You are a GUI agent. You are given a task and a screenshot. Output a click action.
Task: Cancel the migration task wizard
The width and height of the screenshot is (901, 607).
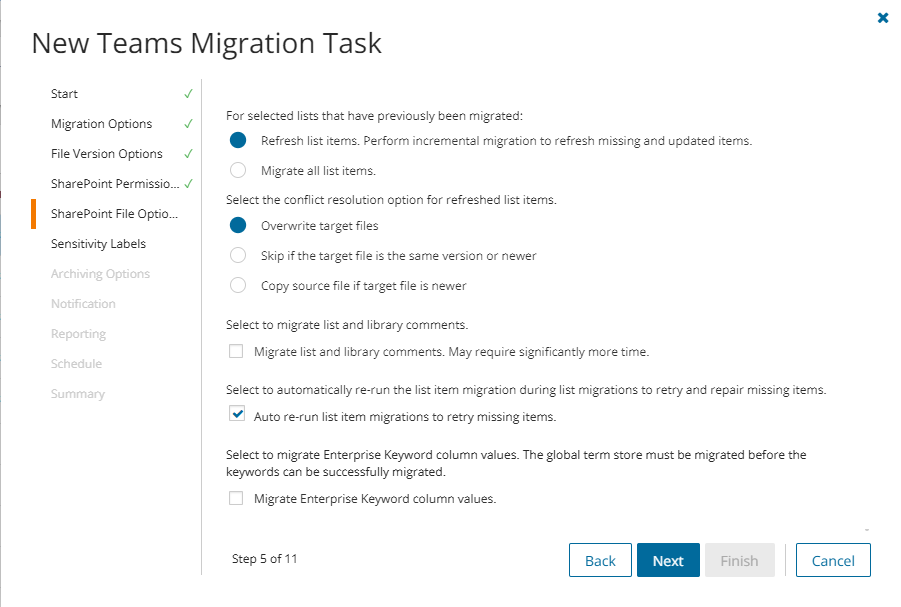point(833,560)
